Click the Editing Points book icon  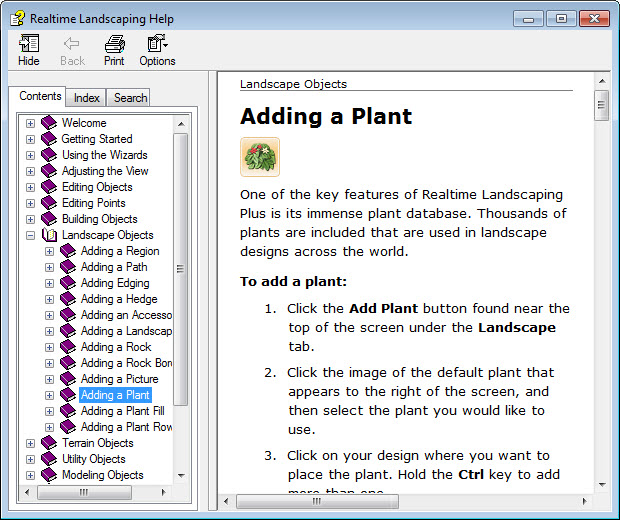(x=49, y=203)
